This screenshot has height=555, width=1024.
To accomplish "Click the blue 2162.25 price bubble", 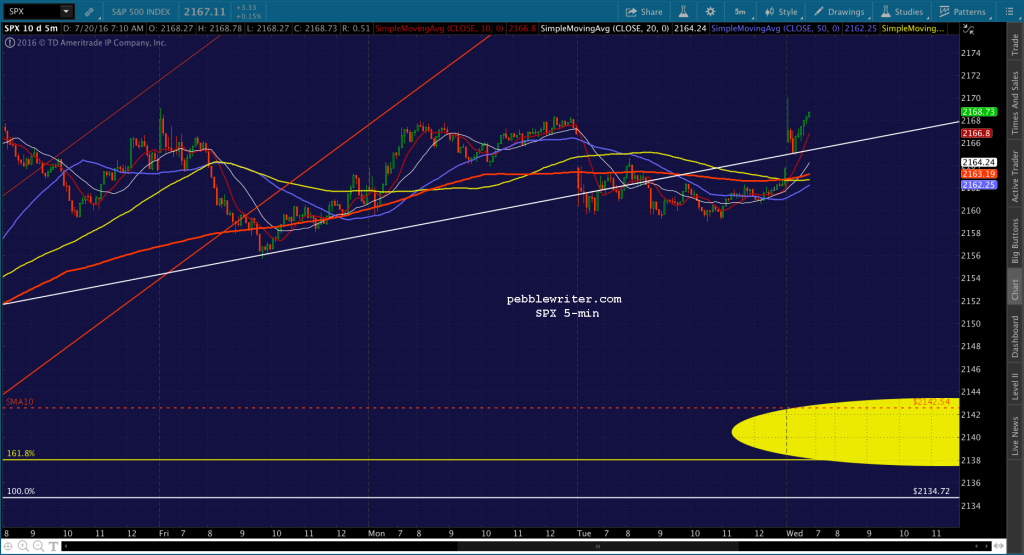I will coord(978,185).
